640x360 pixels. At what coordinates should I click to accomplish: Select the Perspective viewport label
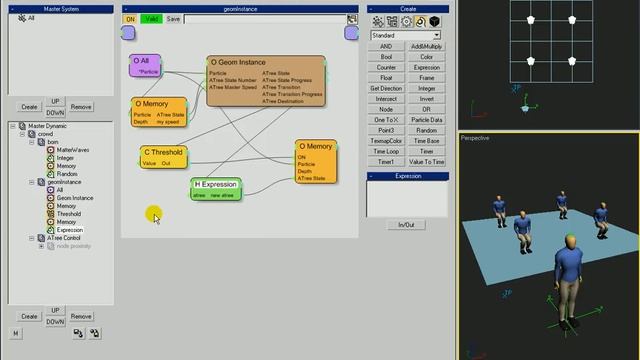(475, 138)
